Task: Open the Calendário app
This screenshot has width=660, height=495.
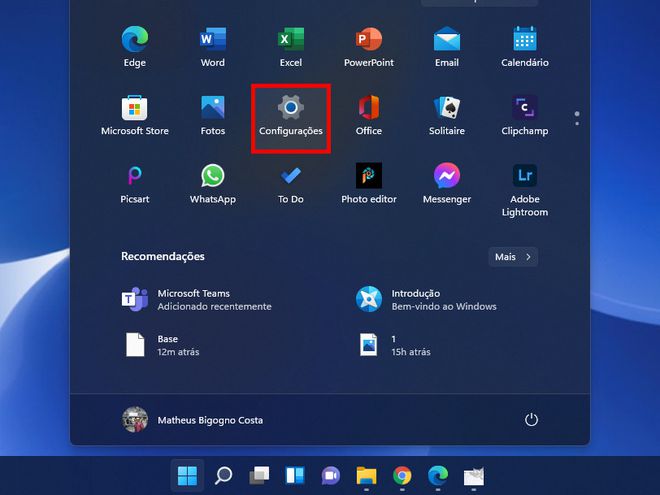Action: [x=525, y=46]
